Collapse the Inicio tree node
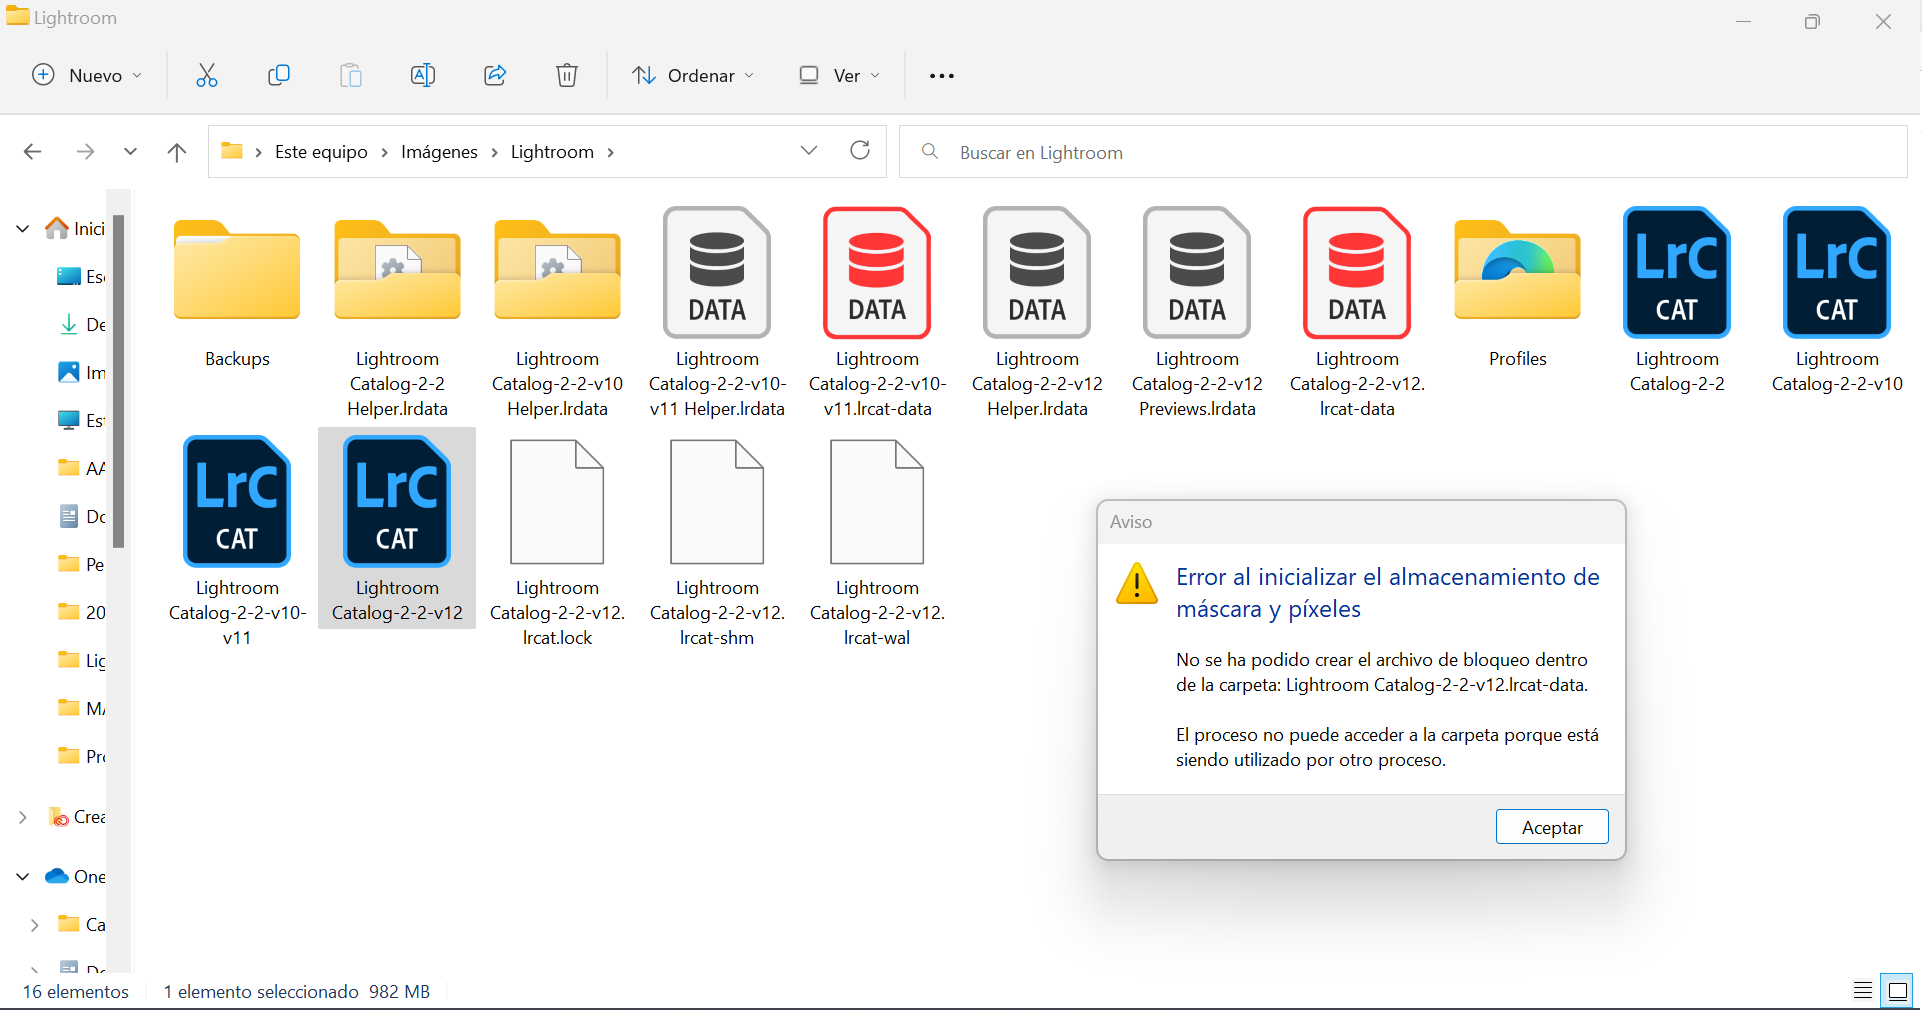The height and width of the screenshot is (1010, 1922). pyautogui.click(x=23, y=229)
